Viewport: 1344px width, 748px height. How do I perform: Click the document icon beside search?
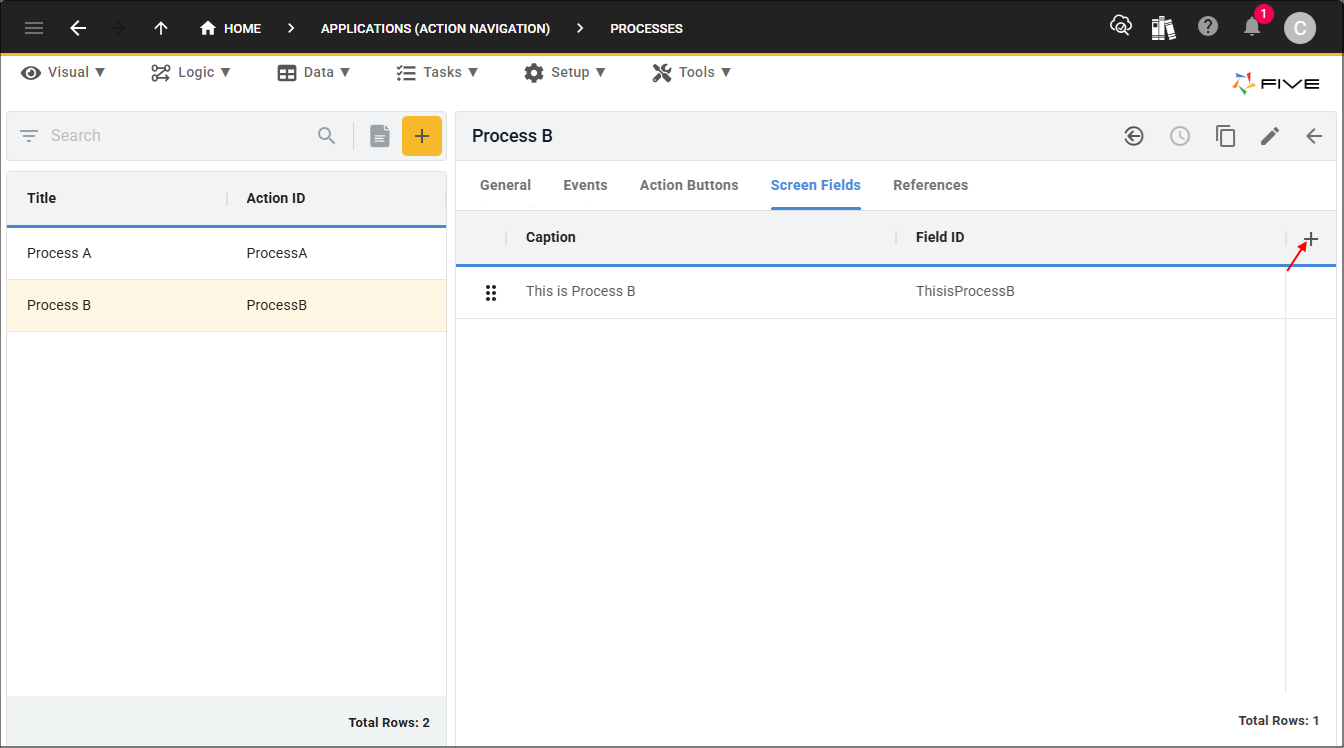380,136
